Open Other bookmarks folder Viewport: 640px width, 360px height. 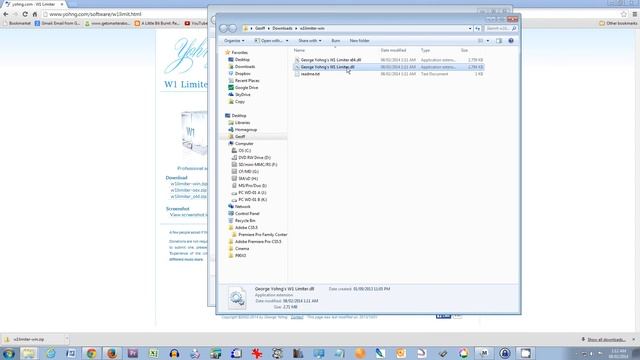618,23
